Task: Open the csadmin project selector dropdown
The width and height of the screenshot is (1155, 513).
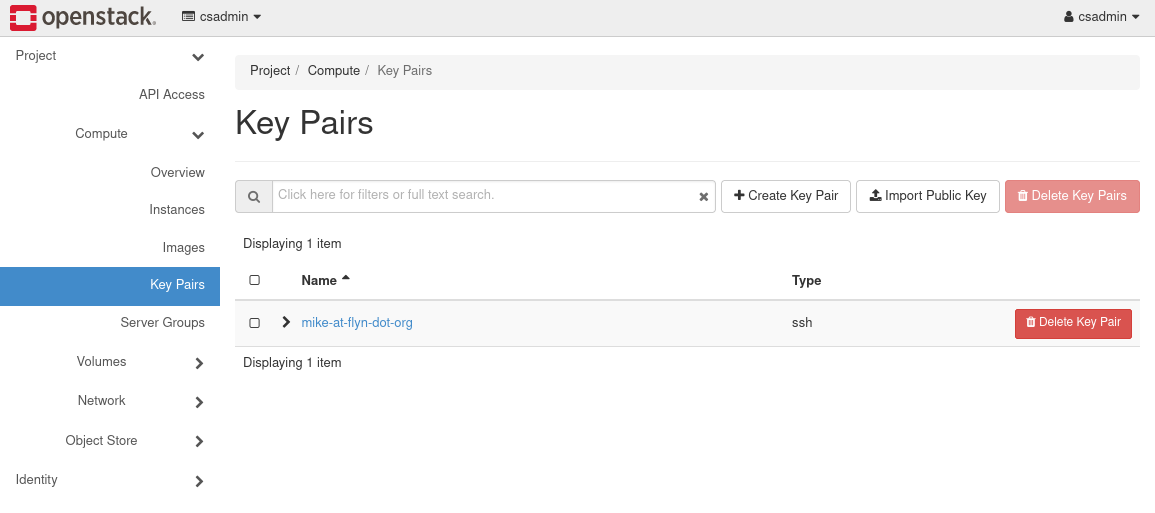Action: click(221, 17)
